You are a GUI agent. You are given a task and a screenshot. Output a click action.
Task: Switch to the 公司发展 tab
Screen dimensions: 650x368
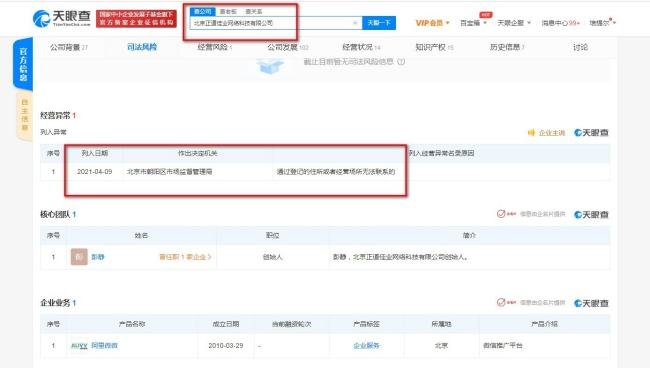(288, 47)
